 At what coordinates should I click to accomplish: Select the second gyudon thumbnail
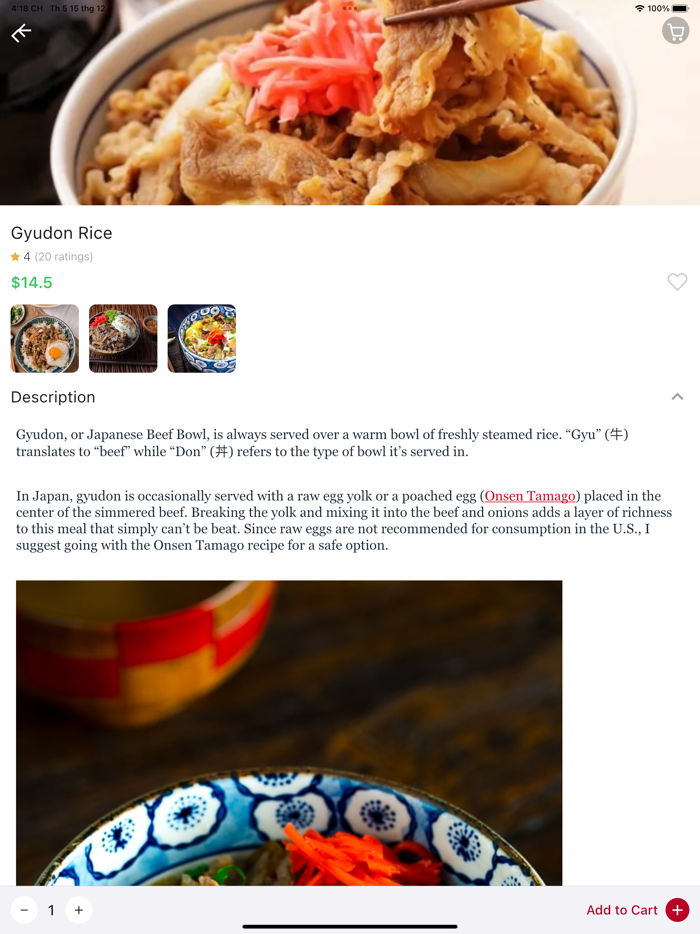[x=123, y=338]
